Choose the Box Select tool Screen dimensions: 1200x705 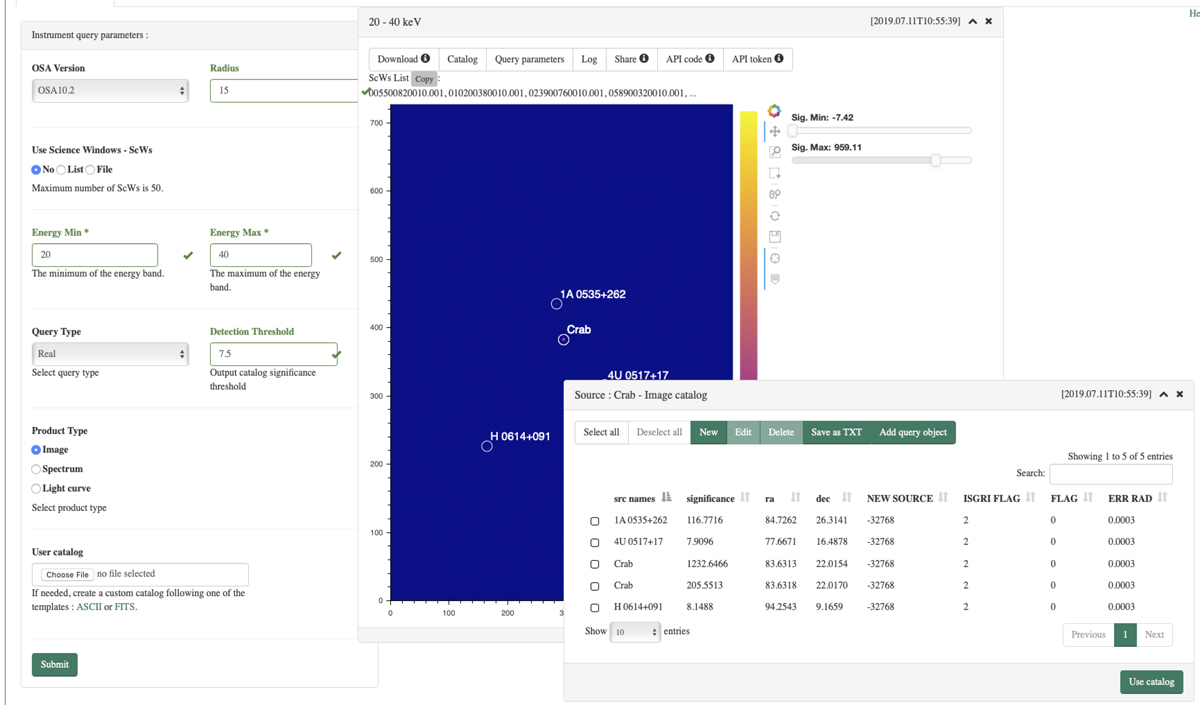pyautogui.click(x=775, y=173)
